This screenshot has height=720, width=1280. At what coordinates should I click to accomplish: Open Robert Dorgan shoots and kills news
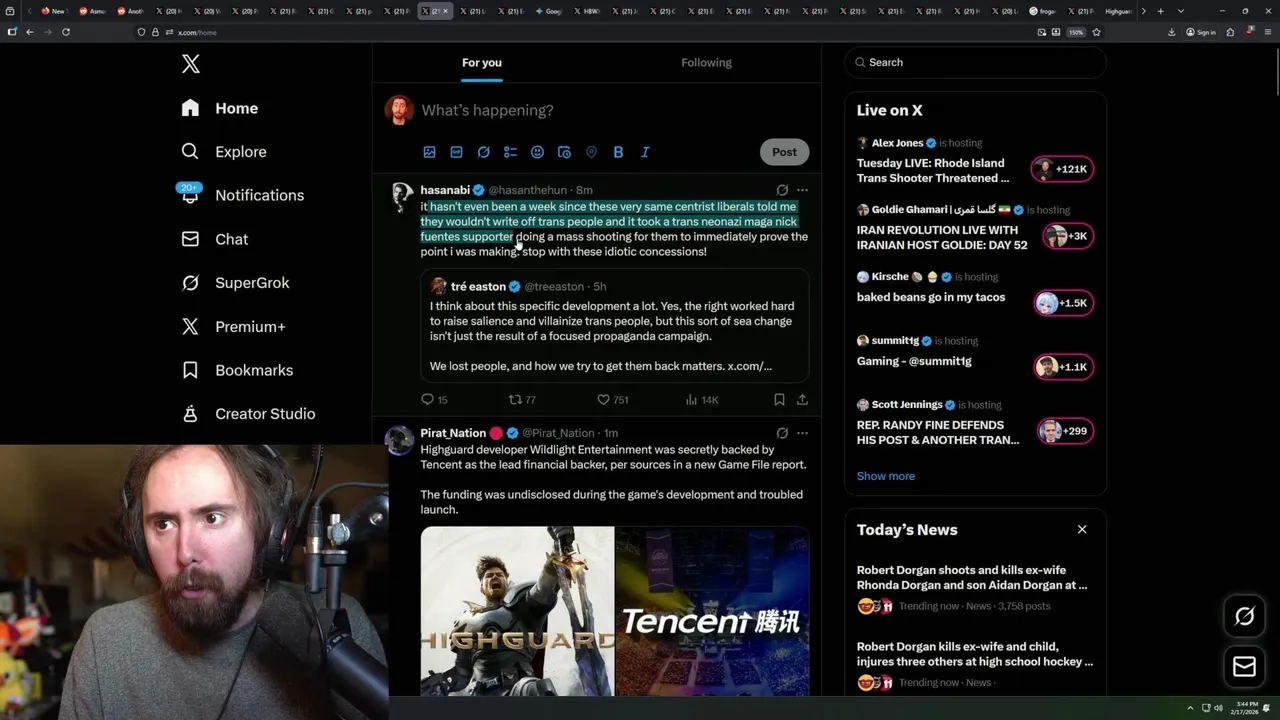coord(975,588)
